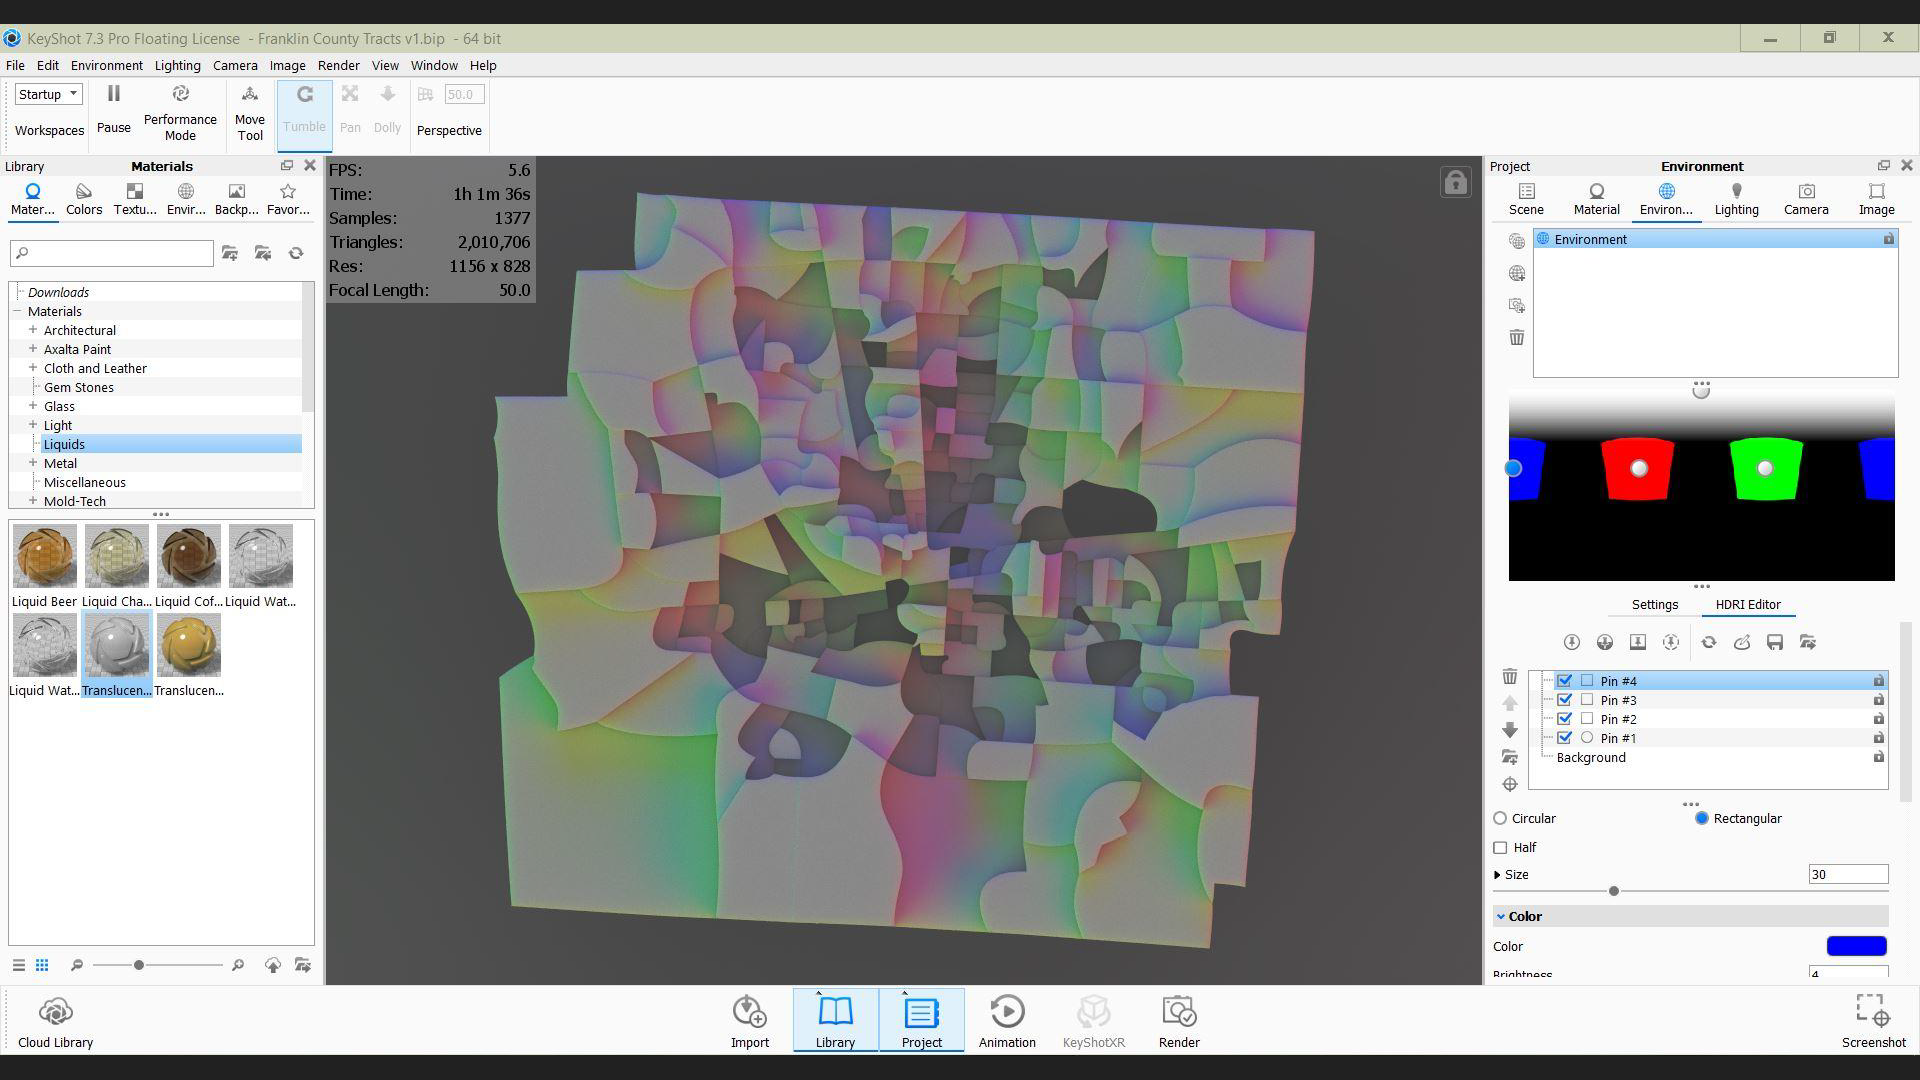Select the Move Tool icon
The height and width of the screenshot is (1080, 1920).
250,94
